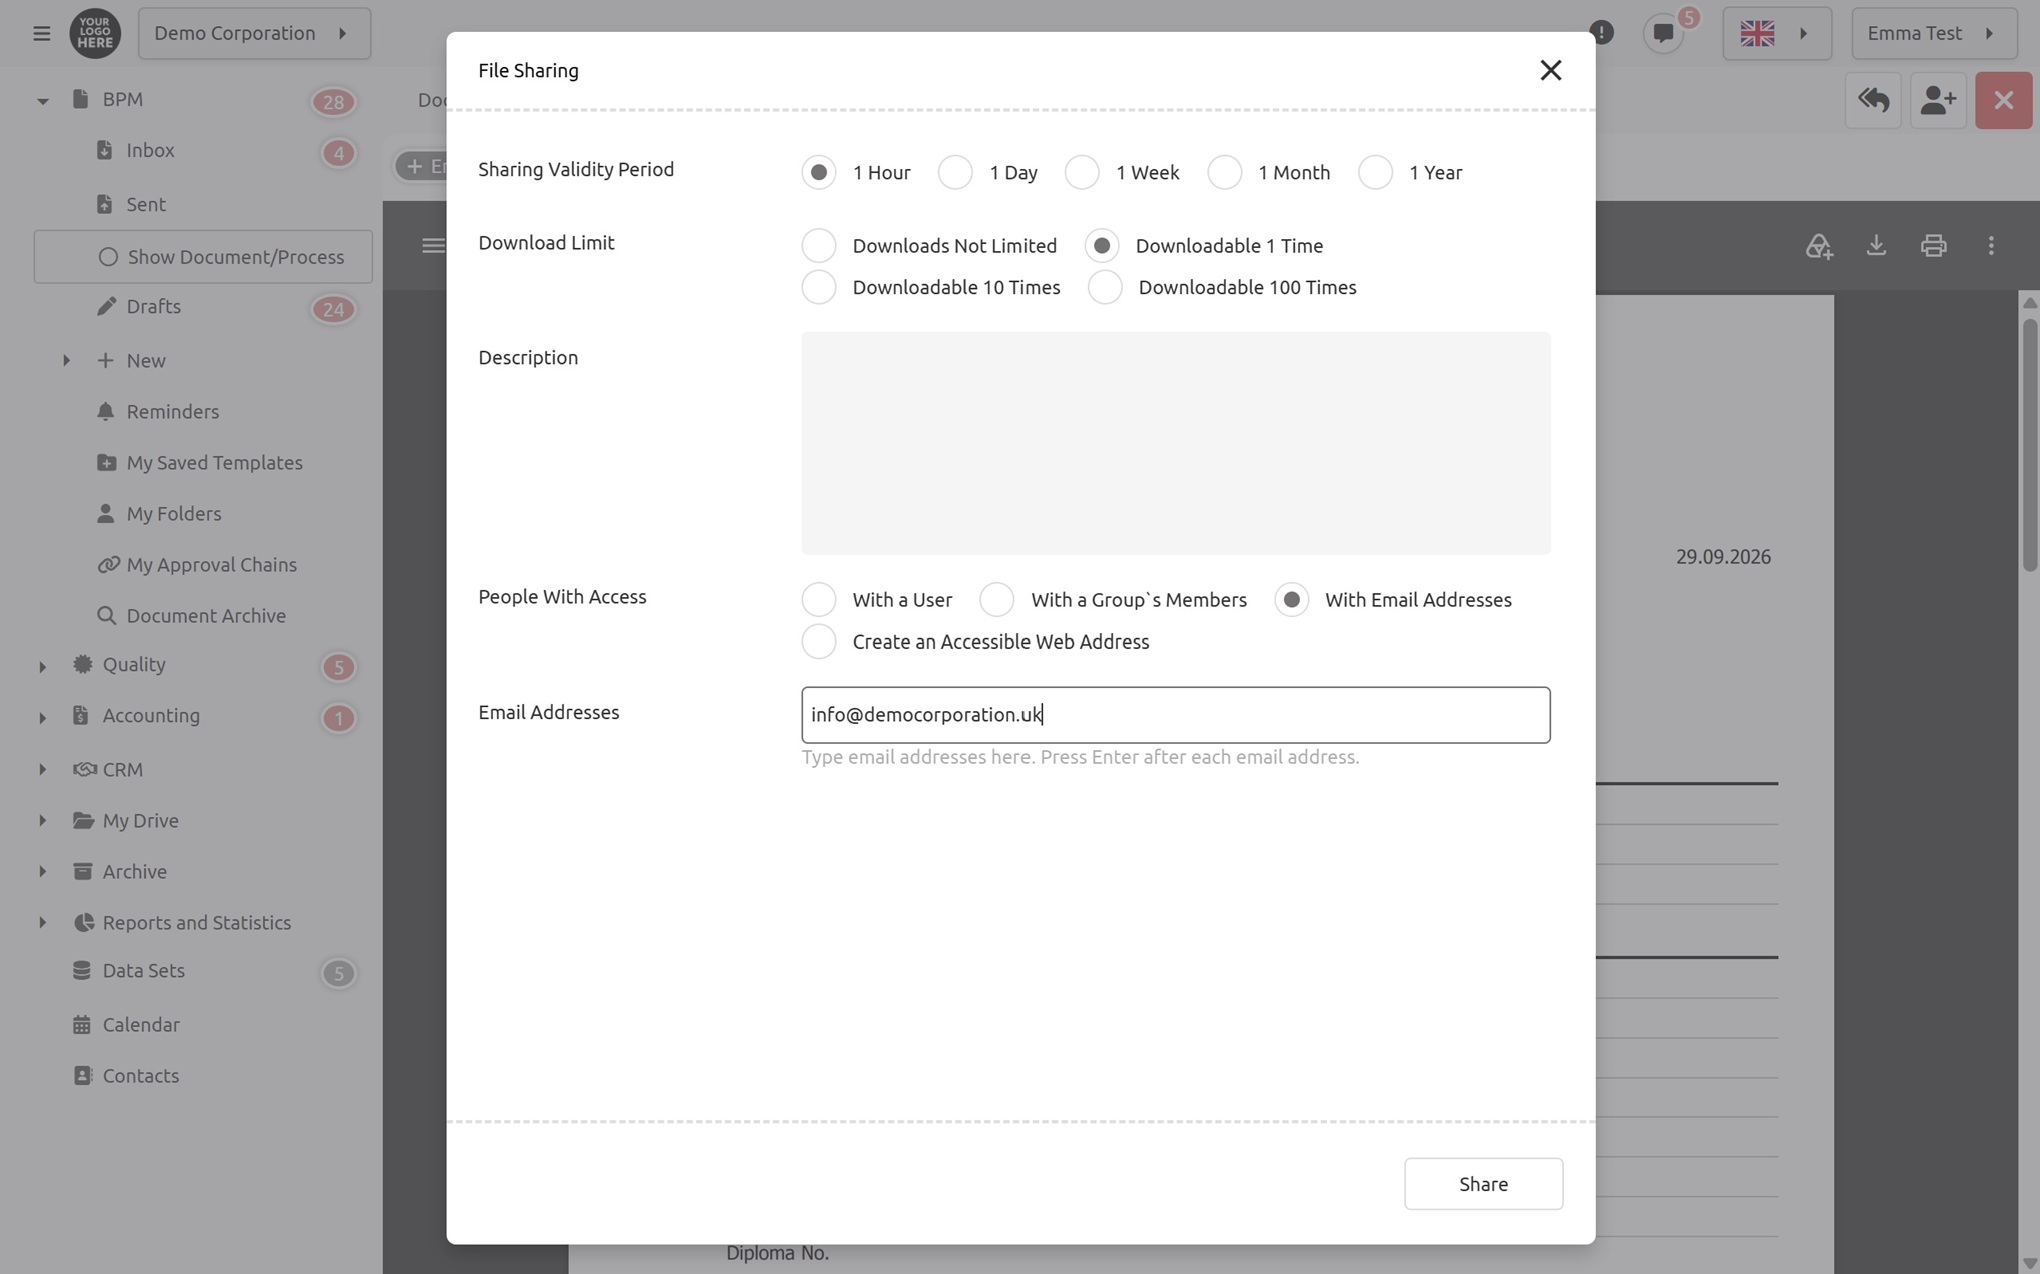Expand the Quality section

(42, 666)
